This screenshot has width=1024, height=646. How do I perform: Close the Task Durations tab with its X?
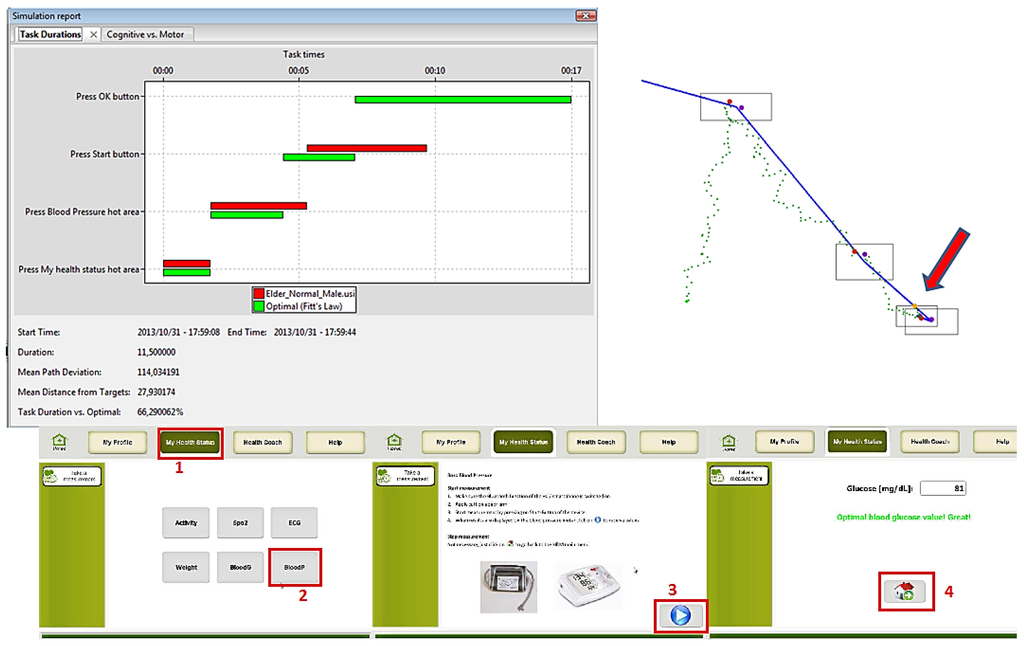(x=93, y=34)
